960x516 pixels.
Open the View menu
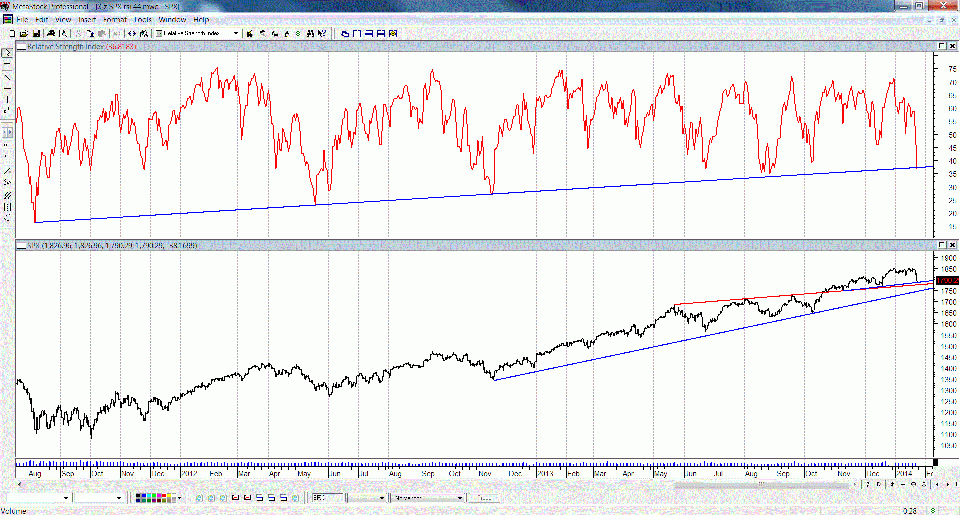click(x=63, y=20)
